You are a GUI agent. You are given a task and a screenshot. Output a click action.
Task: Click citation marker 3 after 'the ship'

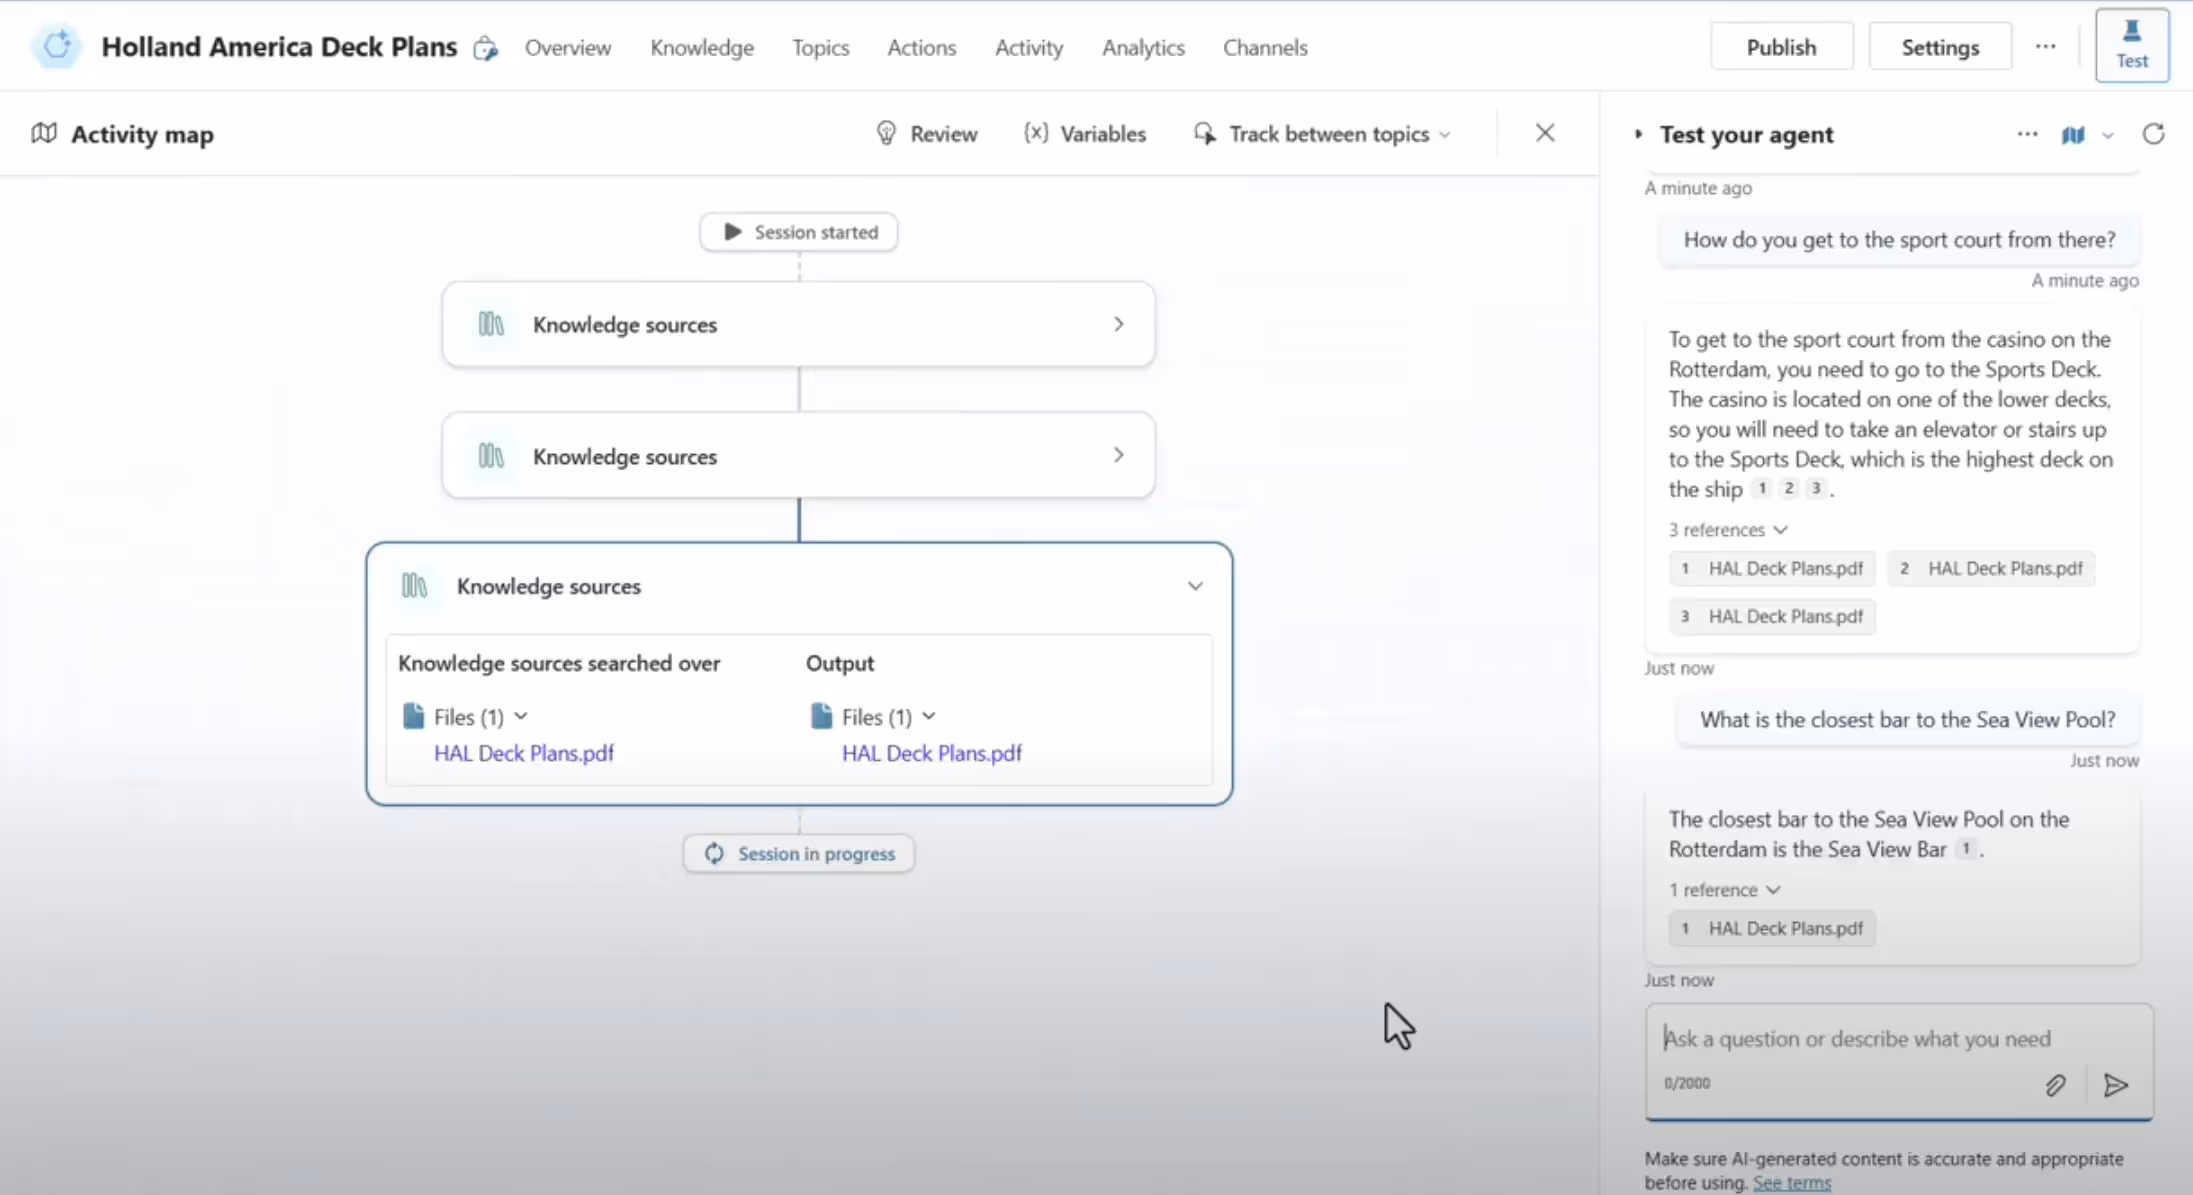click(x=1816, y=488)
